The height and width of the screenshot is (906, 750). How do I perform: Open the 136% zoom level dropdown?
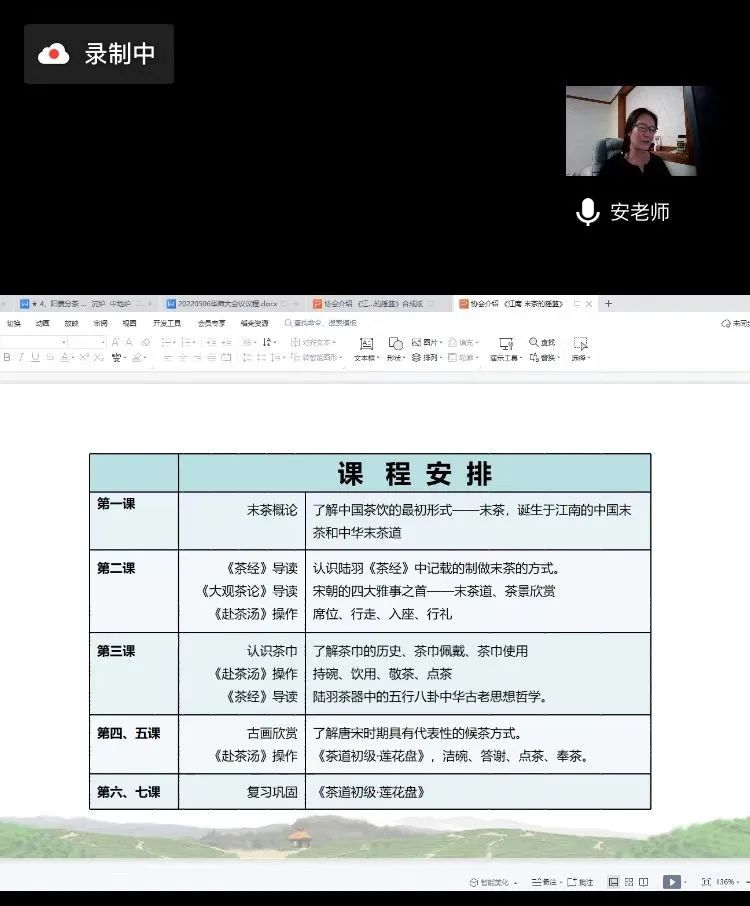click(x=728, y=882)
